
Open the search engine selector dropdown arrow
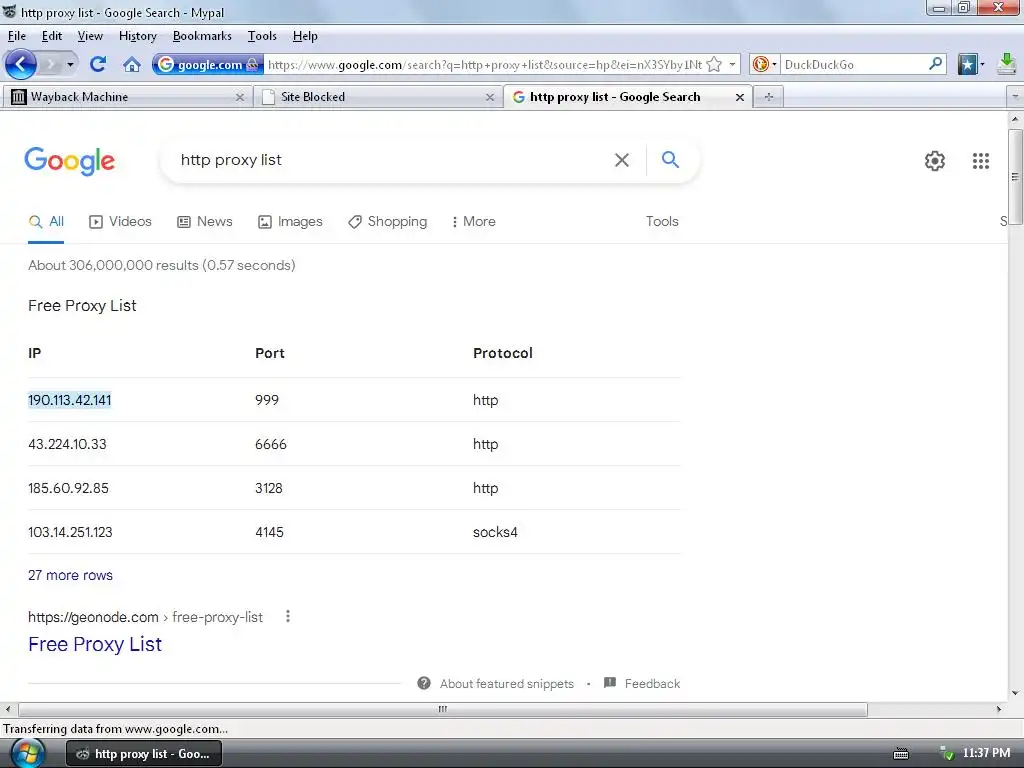tap(775, 64)
